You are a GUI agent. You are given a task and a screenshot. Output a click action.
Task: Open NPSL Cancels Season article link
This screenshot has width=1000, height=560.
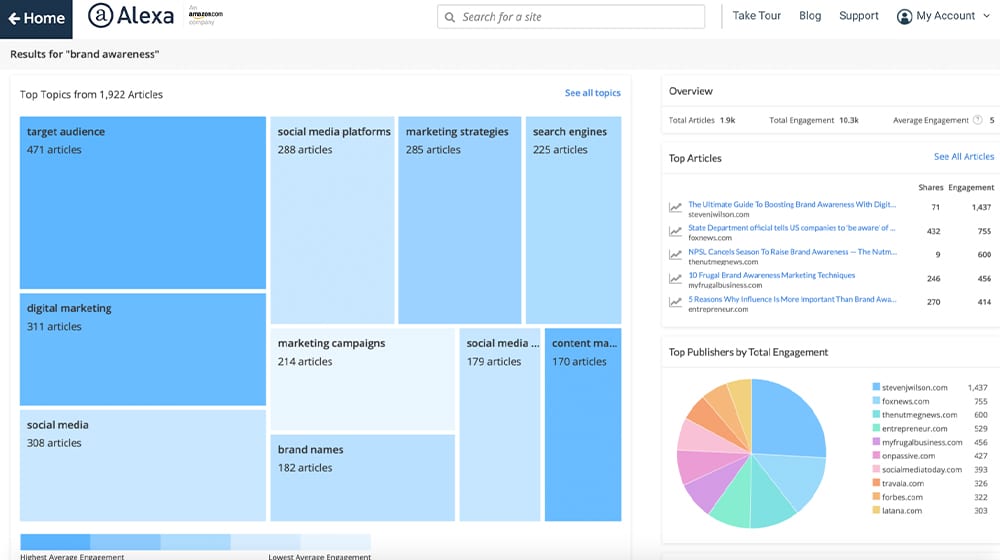792,251
